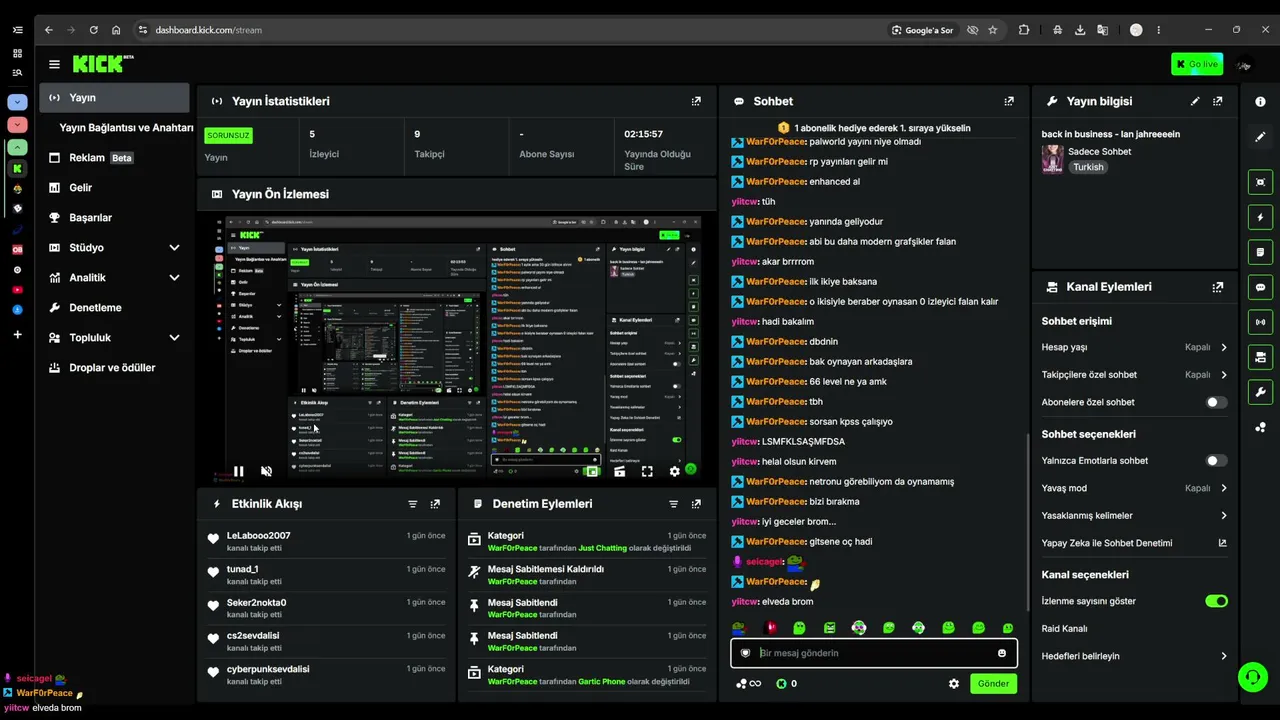
Task: Pop out the Denetim Eylemleri panel
Action: pos(696,504)
